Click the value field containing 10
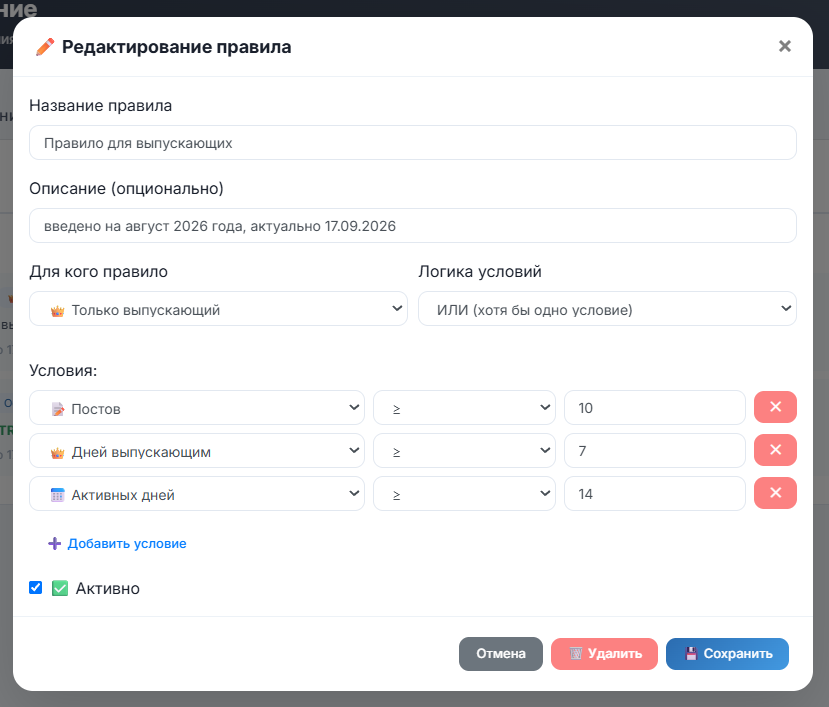This screenshot has height=707, width=829. 655,408
